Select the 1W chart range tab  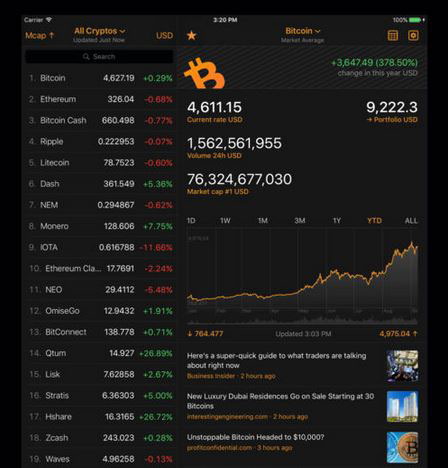pos(225,221)
